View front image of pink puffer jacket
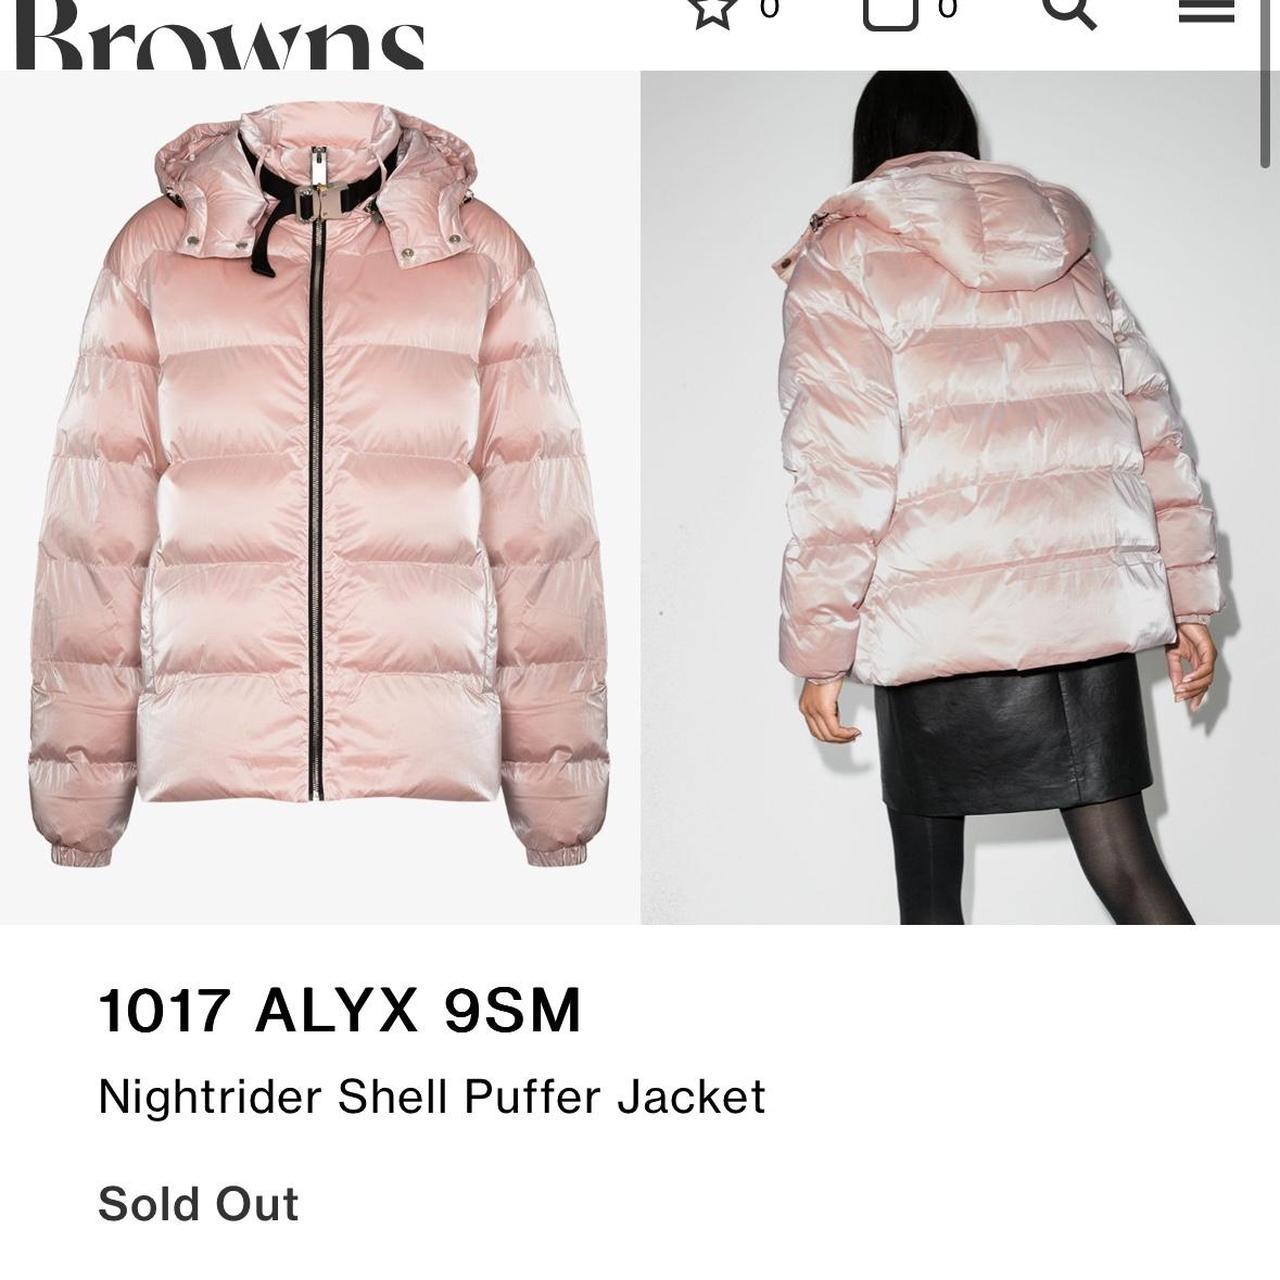Screen dimensions: 1280x1280 [319, 497]
